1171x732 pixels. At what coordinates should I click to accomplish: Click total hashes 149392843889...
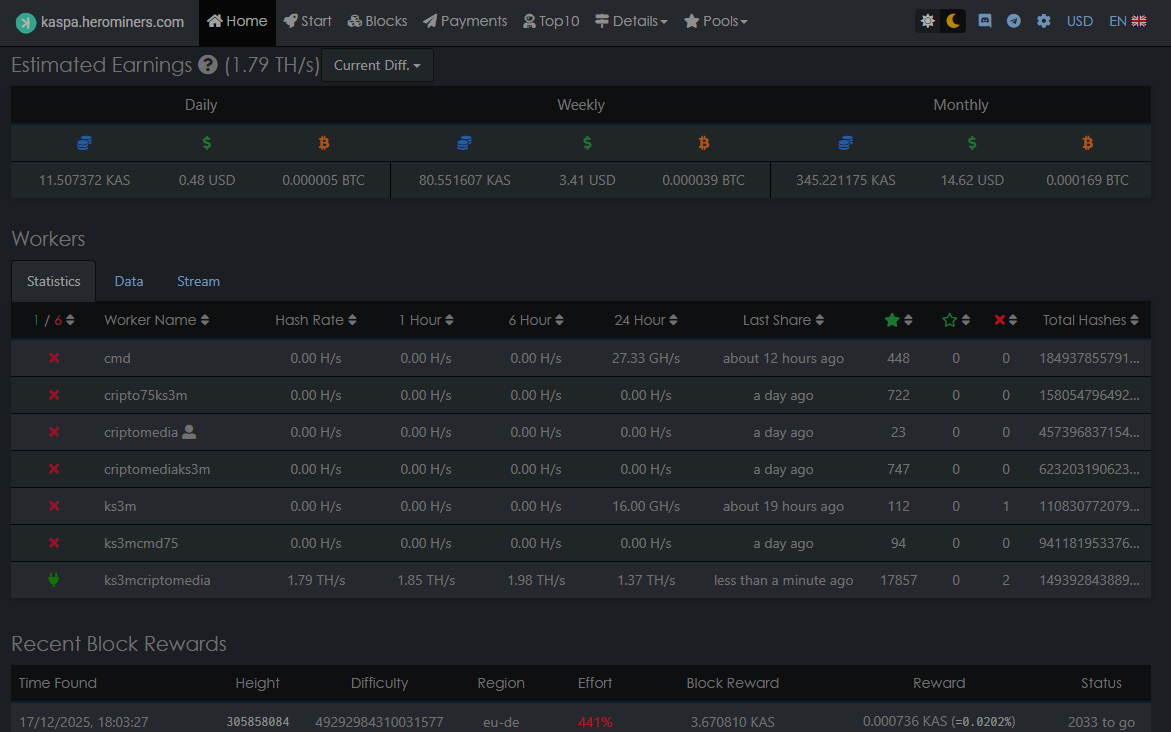point(1090,580)
